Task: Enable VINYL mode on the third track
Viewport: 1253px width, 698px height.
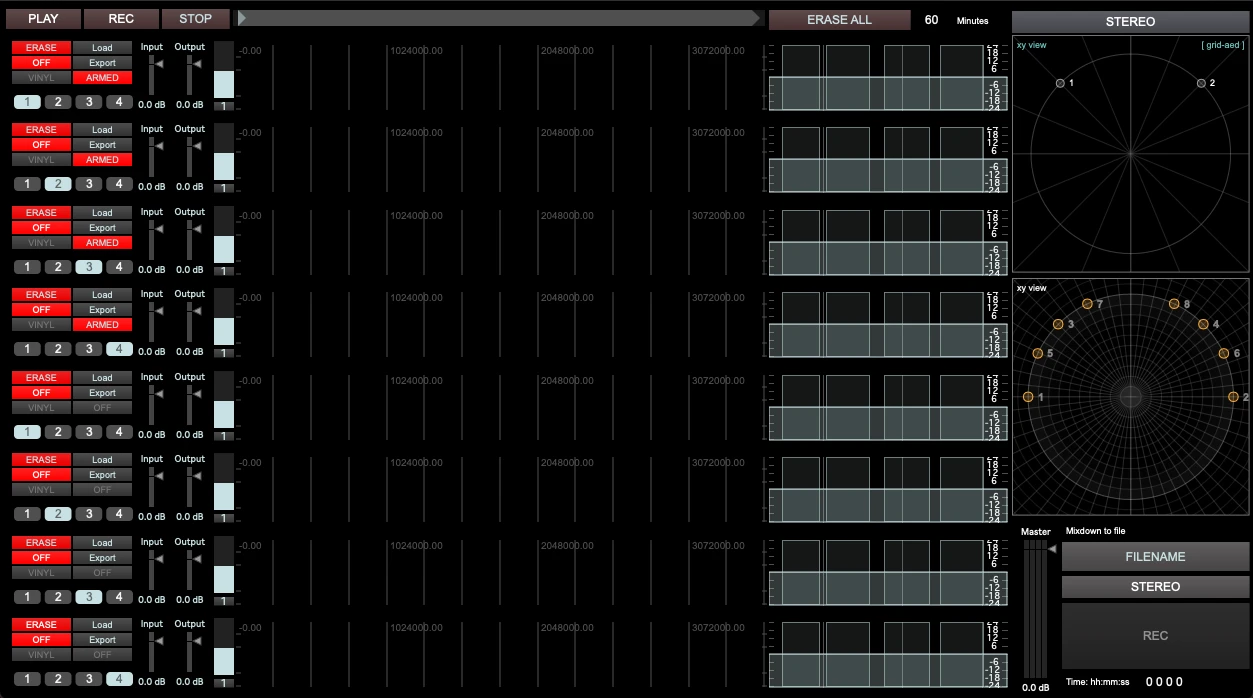Action: pos(41,243)
